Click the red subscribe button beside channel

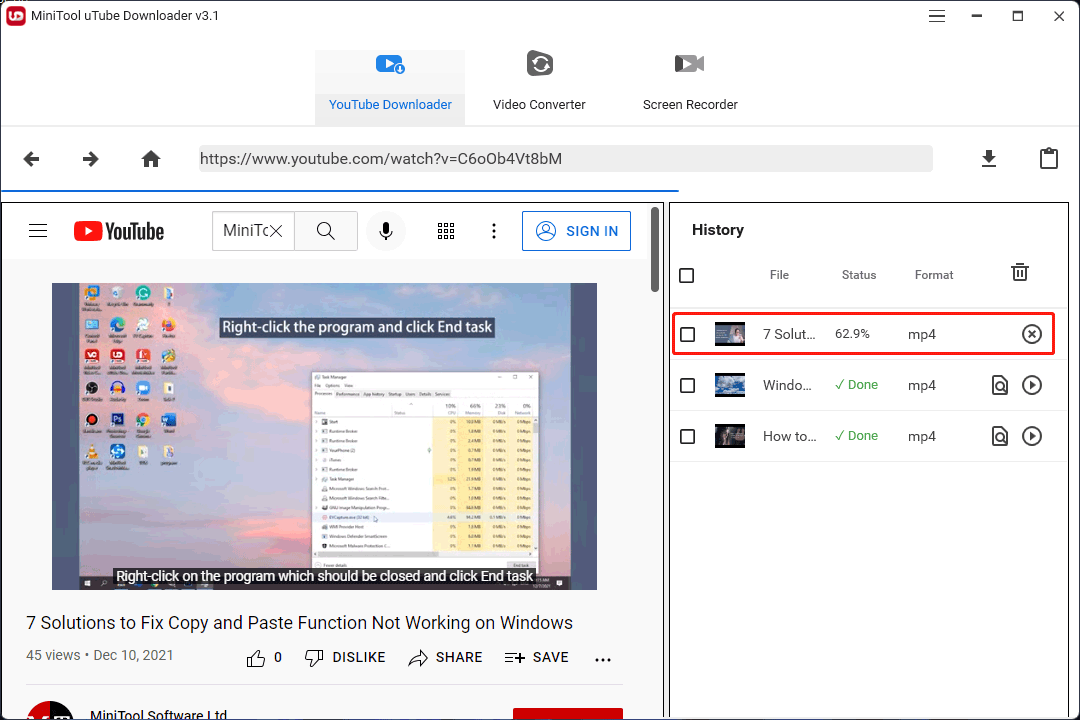568,714
